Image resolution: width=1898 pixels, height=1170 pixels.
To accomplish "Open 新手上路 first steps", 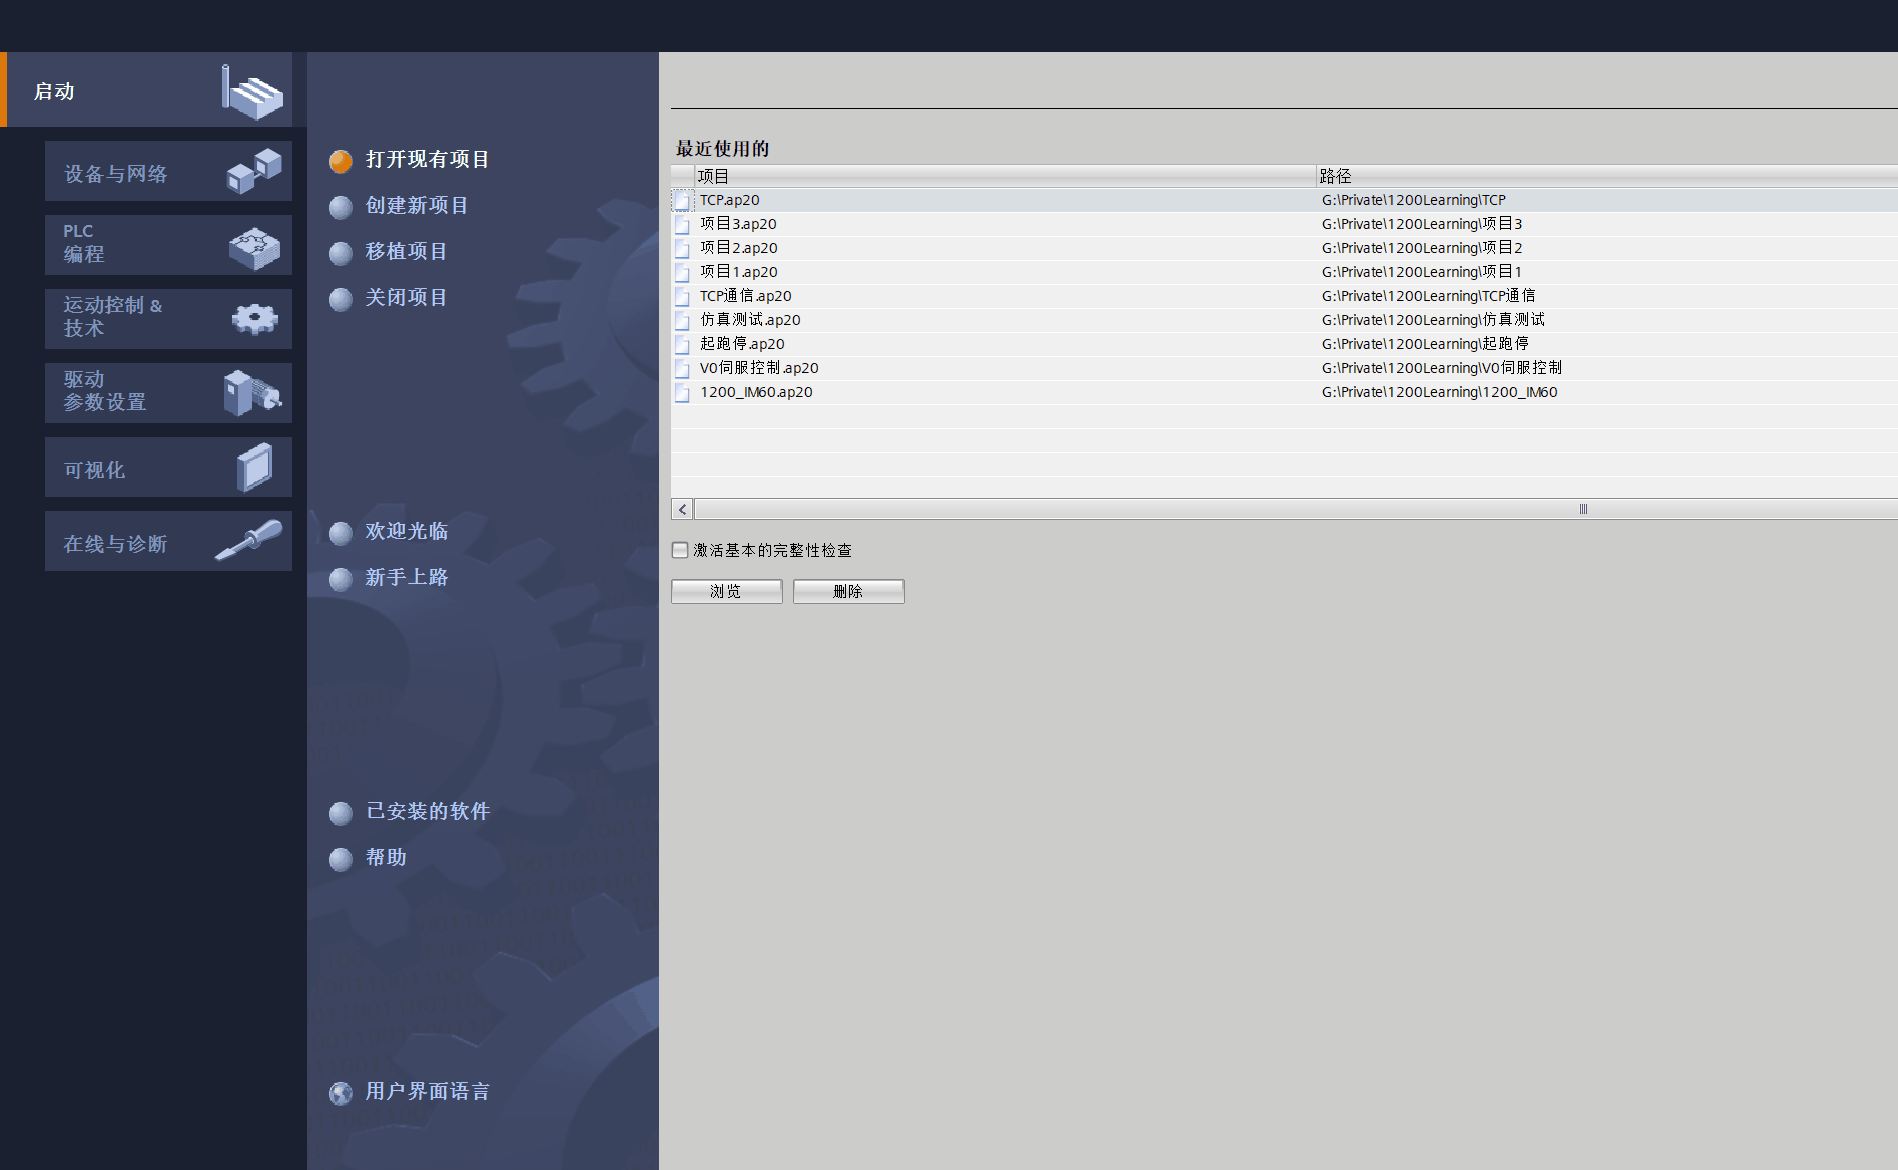I will pos(406,578).
